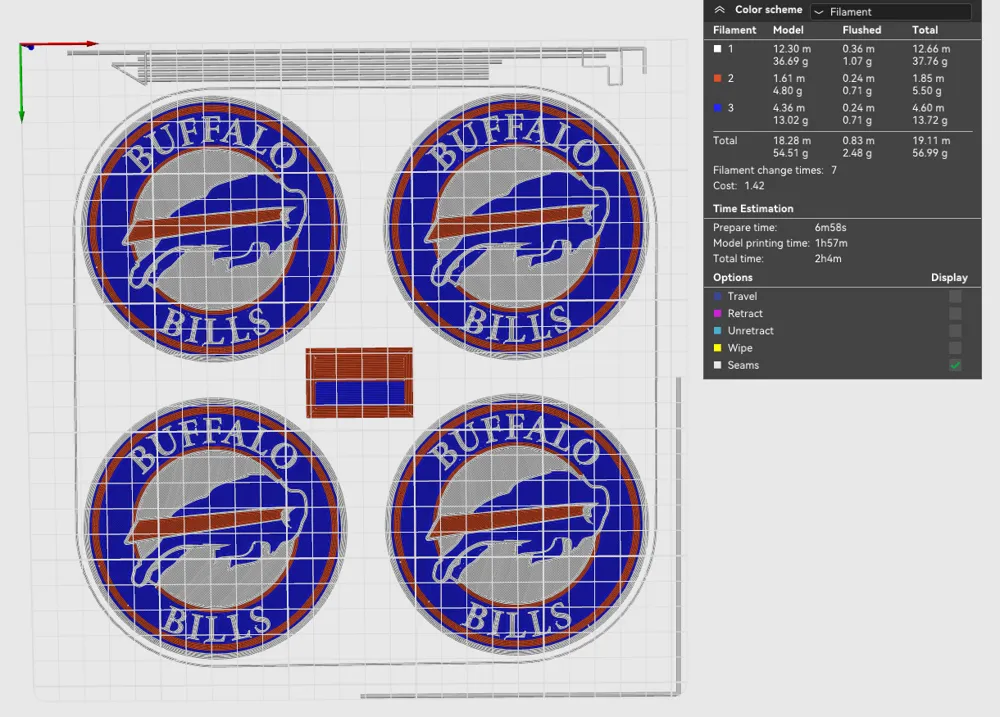Enable the Wipe display checkbox
Screen dimensions: 1000x717
(955, 347)
